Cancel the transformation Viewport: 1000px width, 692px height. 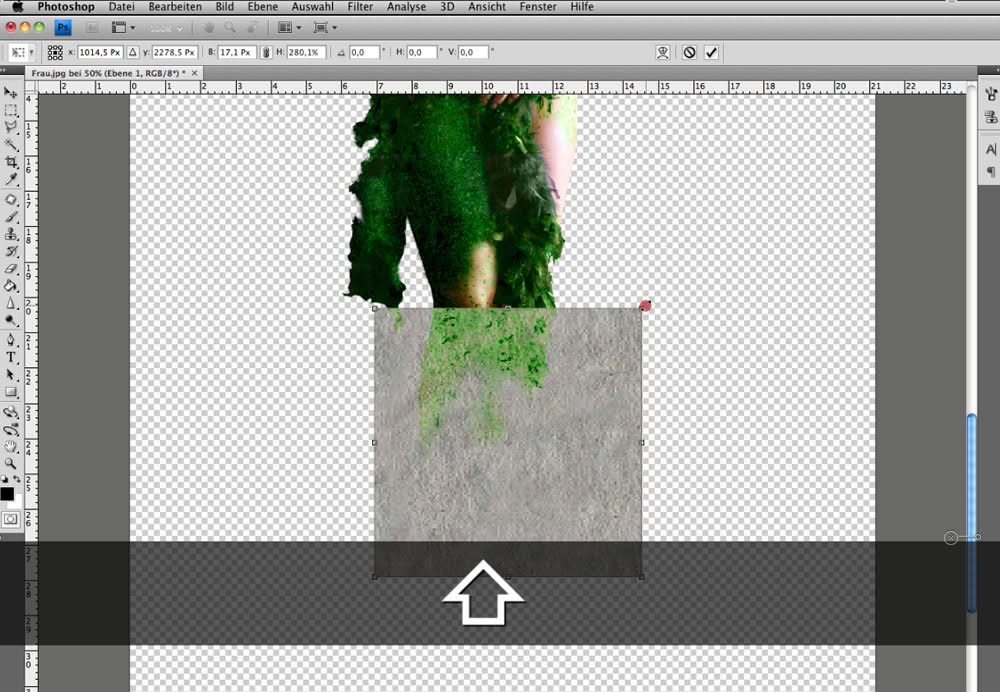689,52
